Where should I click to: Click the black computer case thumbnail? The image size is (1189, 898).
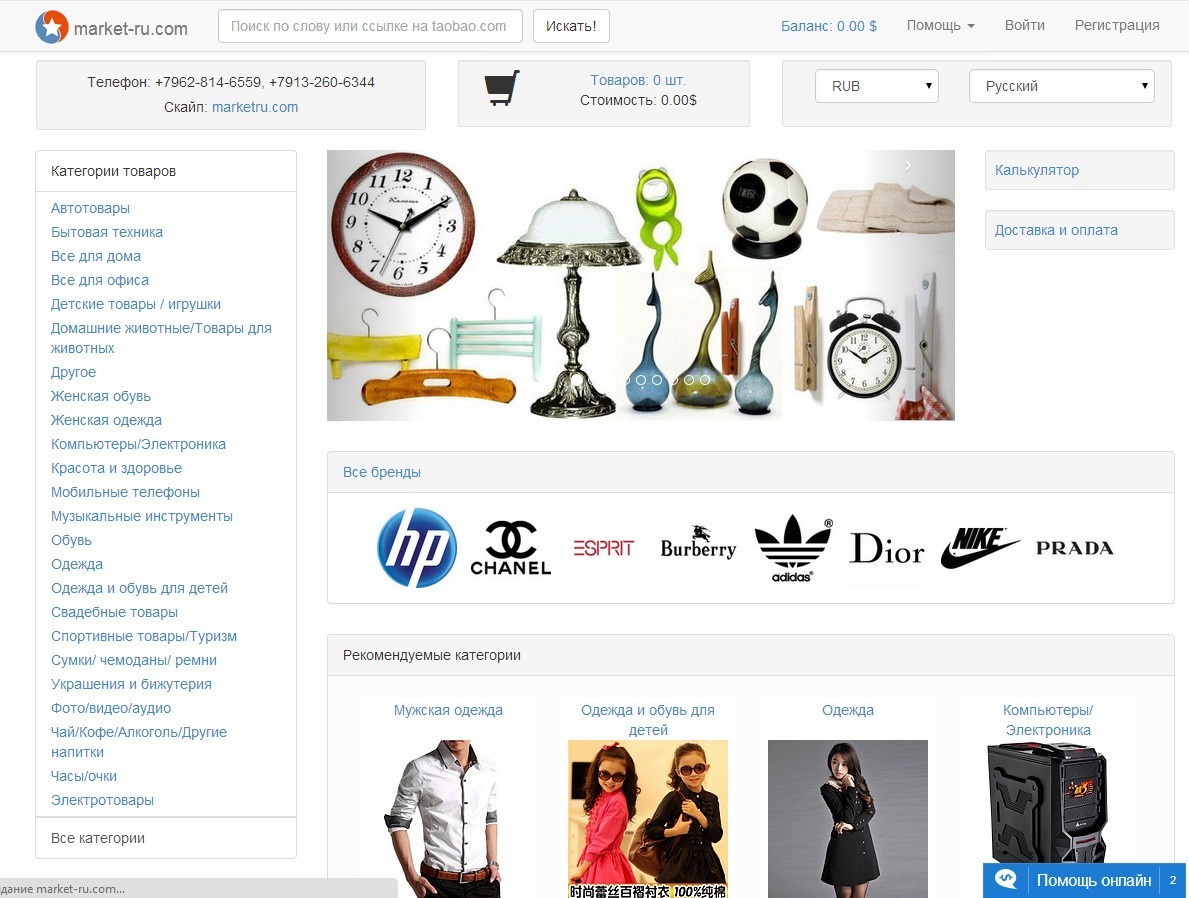1047,804
